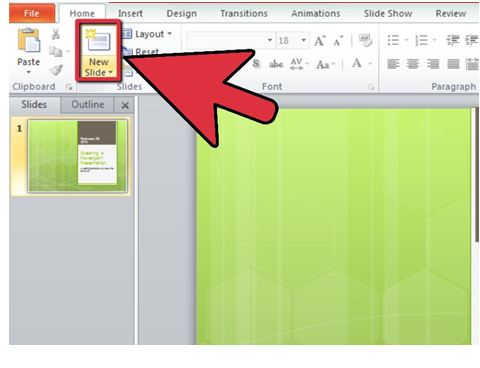Click the File button

point(32,13)
